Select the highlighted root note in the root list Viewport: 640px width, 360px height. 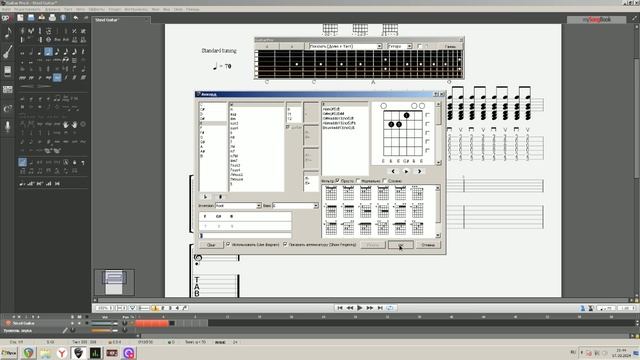[213, 123]
